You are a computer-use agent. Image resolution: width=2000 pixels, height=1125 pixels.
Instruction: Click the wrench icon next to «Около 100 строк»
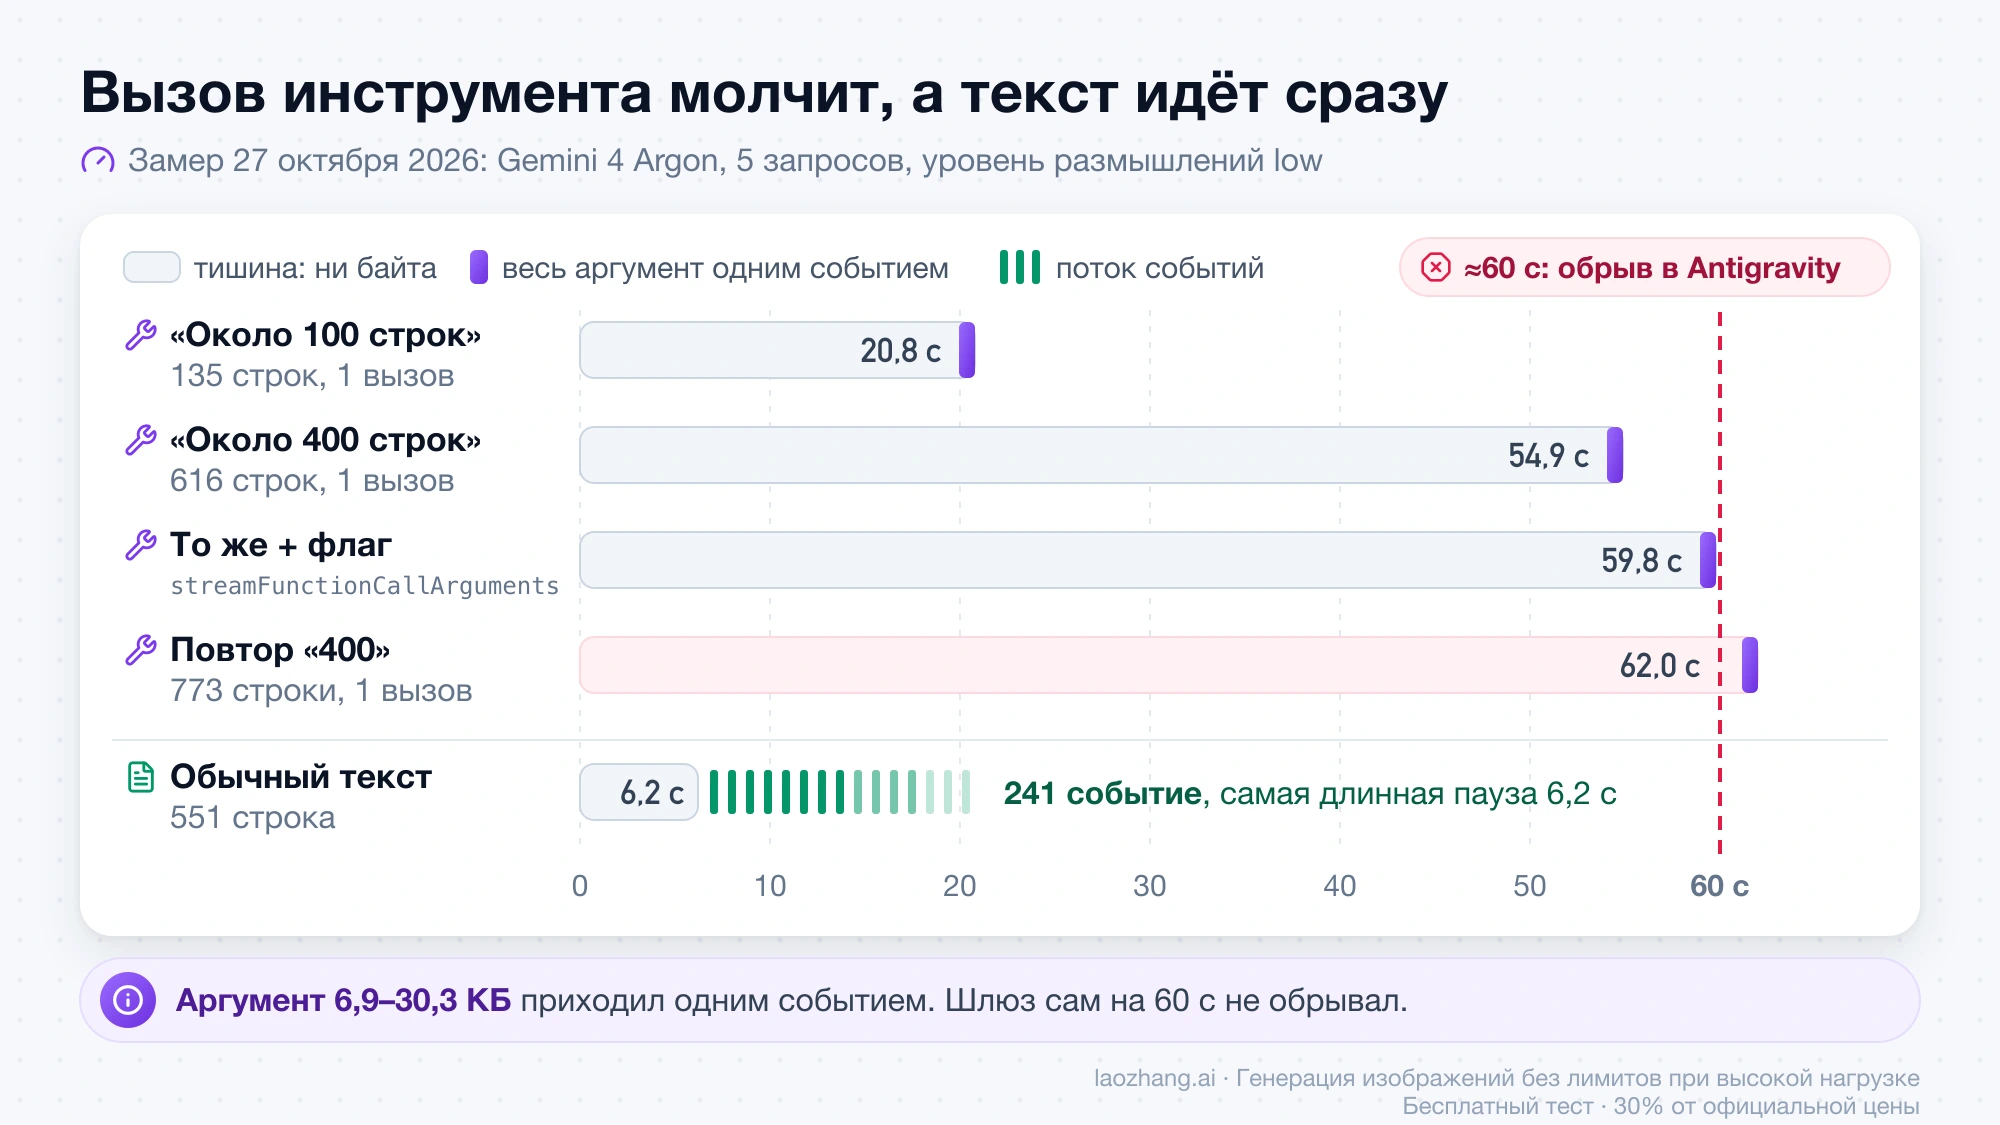141,335
